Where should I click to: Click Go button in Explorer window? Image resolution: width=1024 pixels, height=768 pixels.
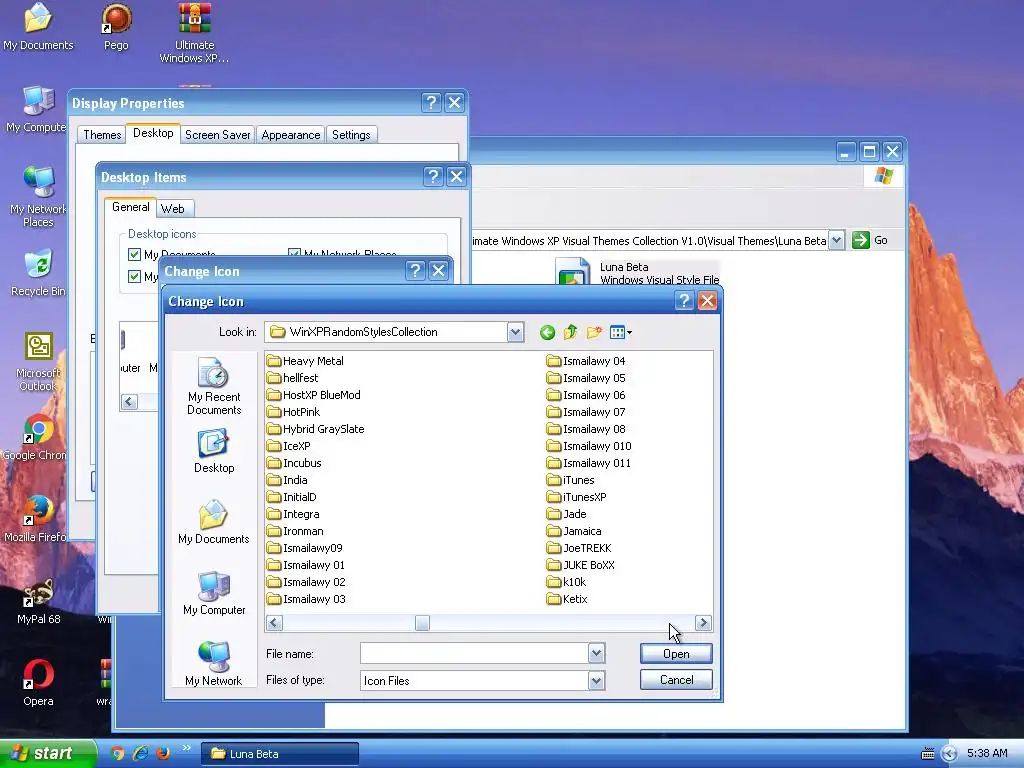(x=871, y=240)
